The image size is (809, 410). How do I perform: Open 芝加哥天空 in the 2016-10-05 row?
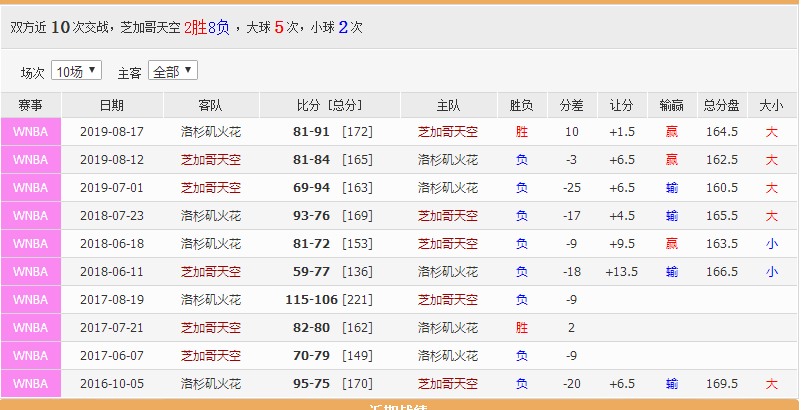[x=448, y=383]
